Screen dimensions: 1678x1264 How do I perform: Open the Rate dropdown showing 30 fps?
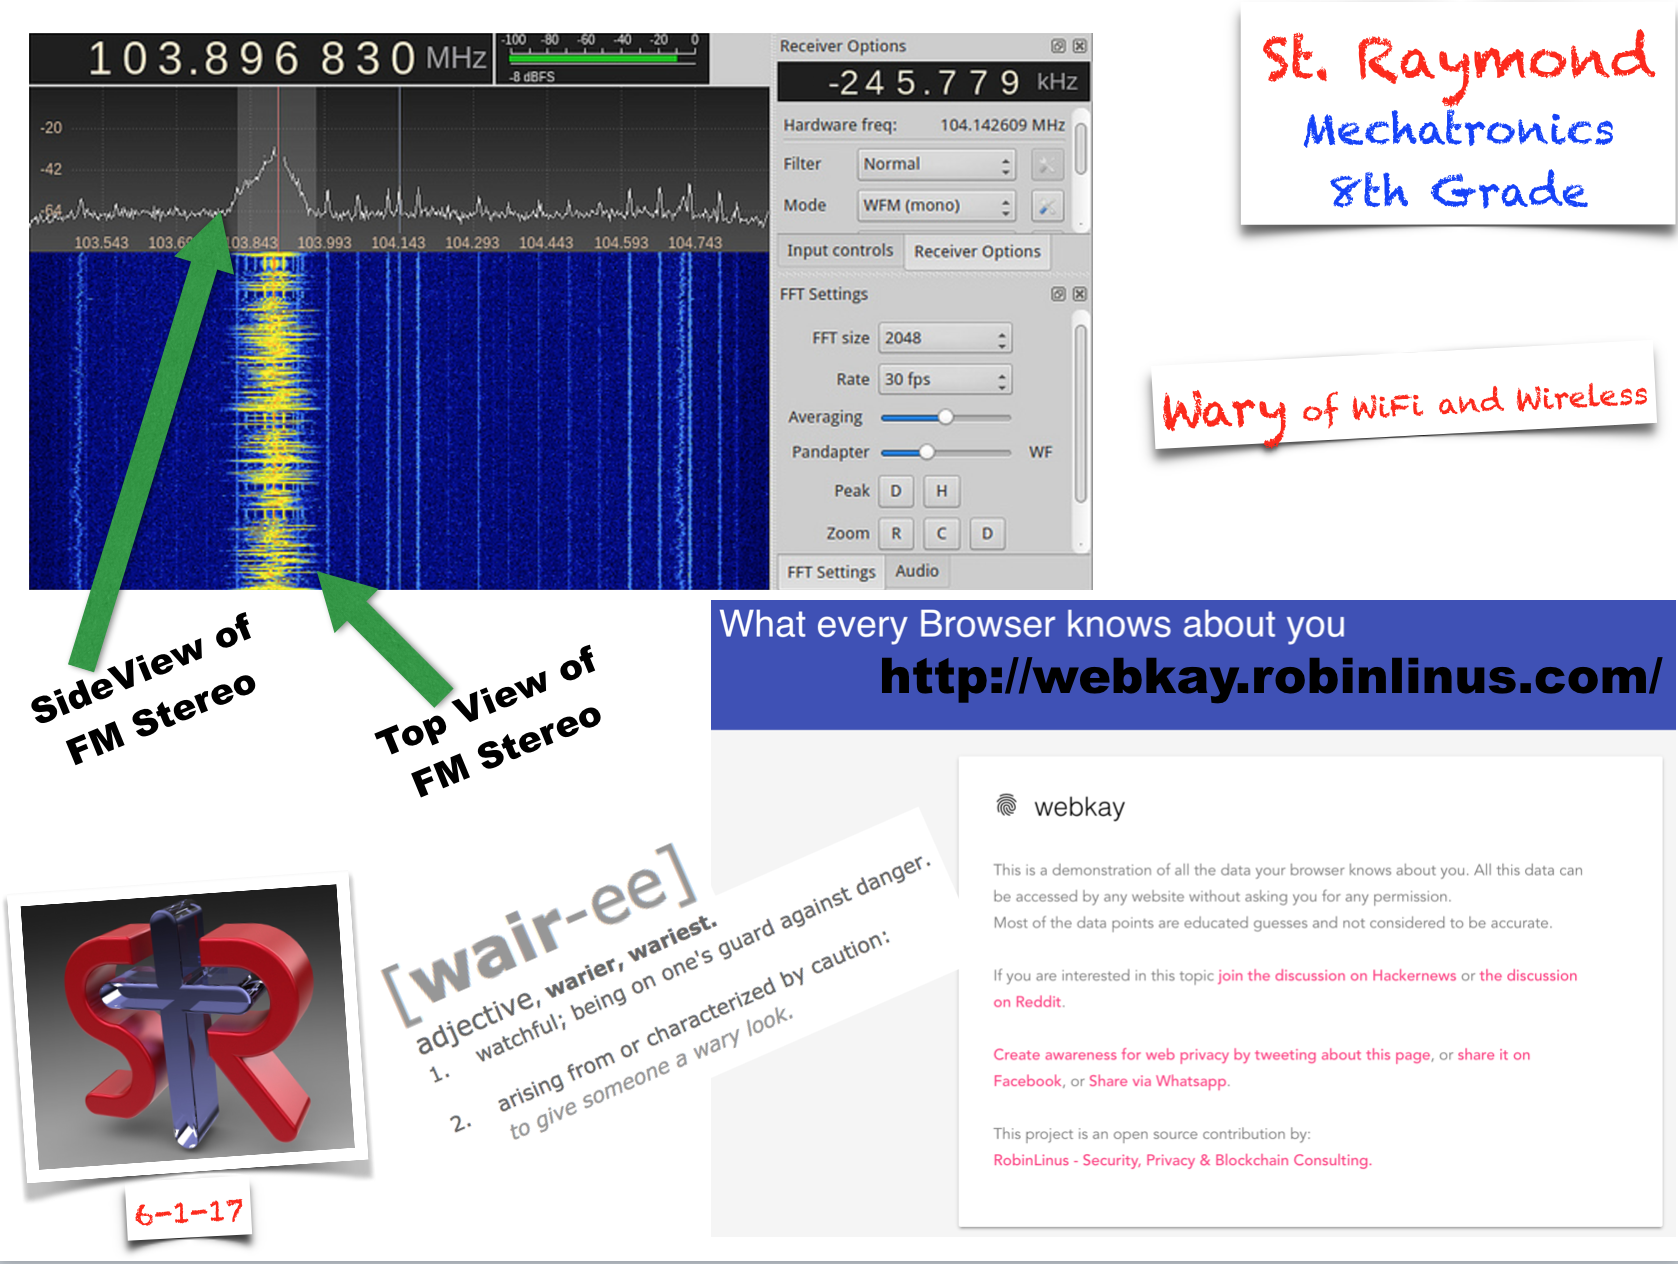(945, 380)
